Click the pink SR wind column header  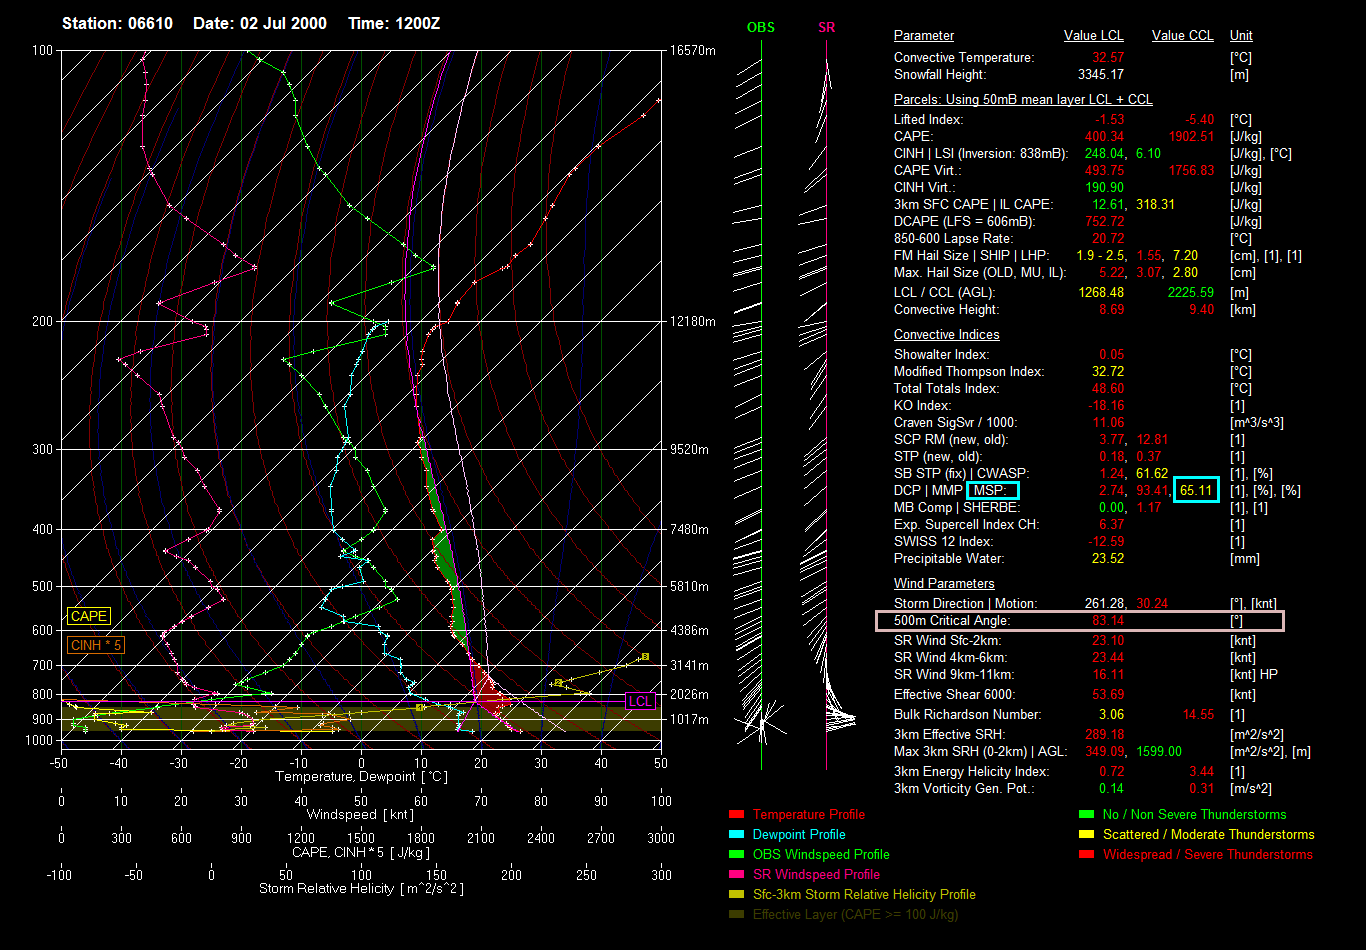pyautogui.click(x=826, y=27)
